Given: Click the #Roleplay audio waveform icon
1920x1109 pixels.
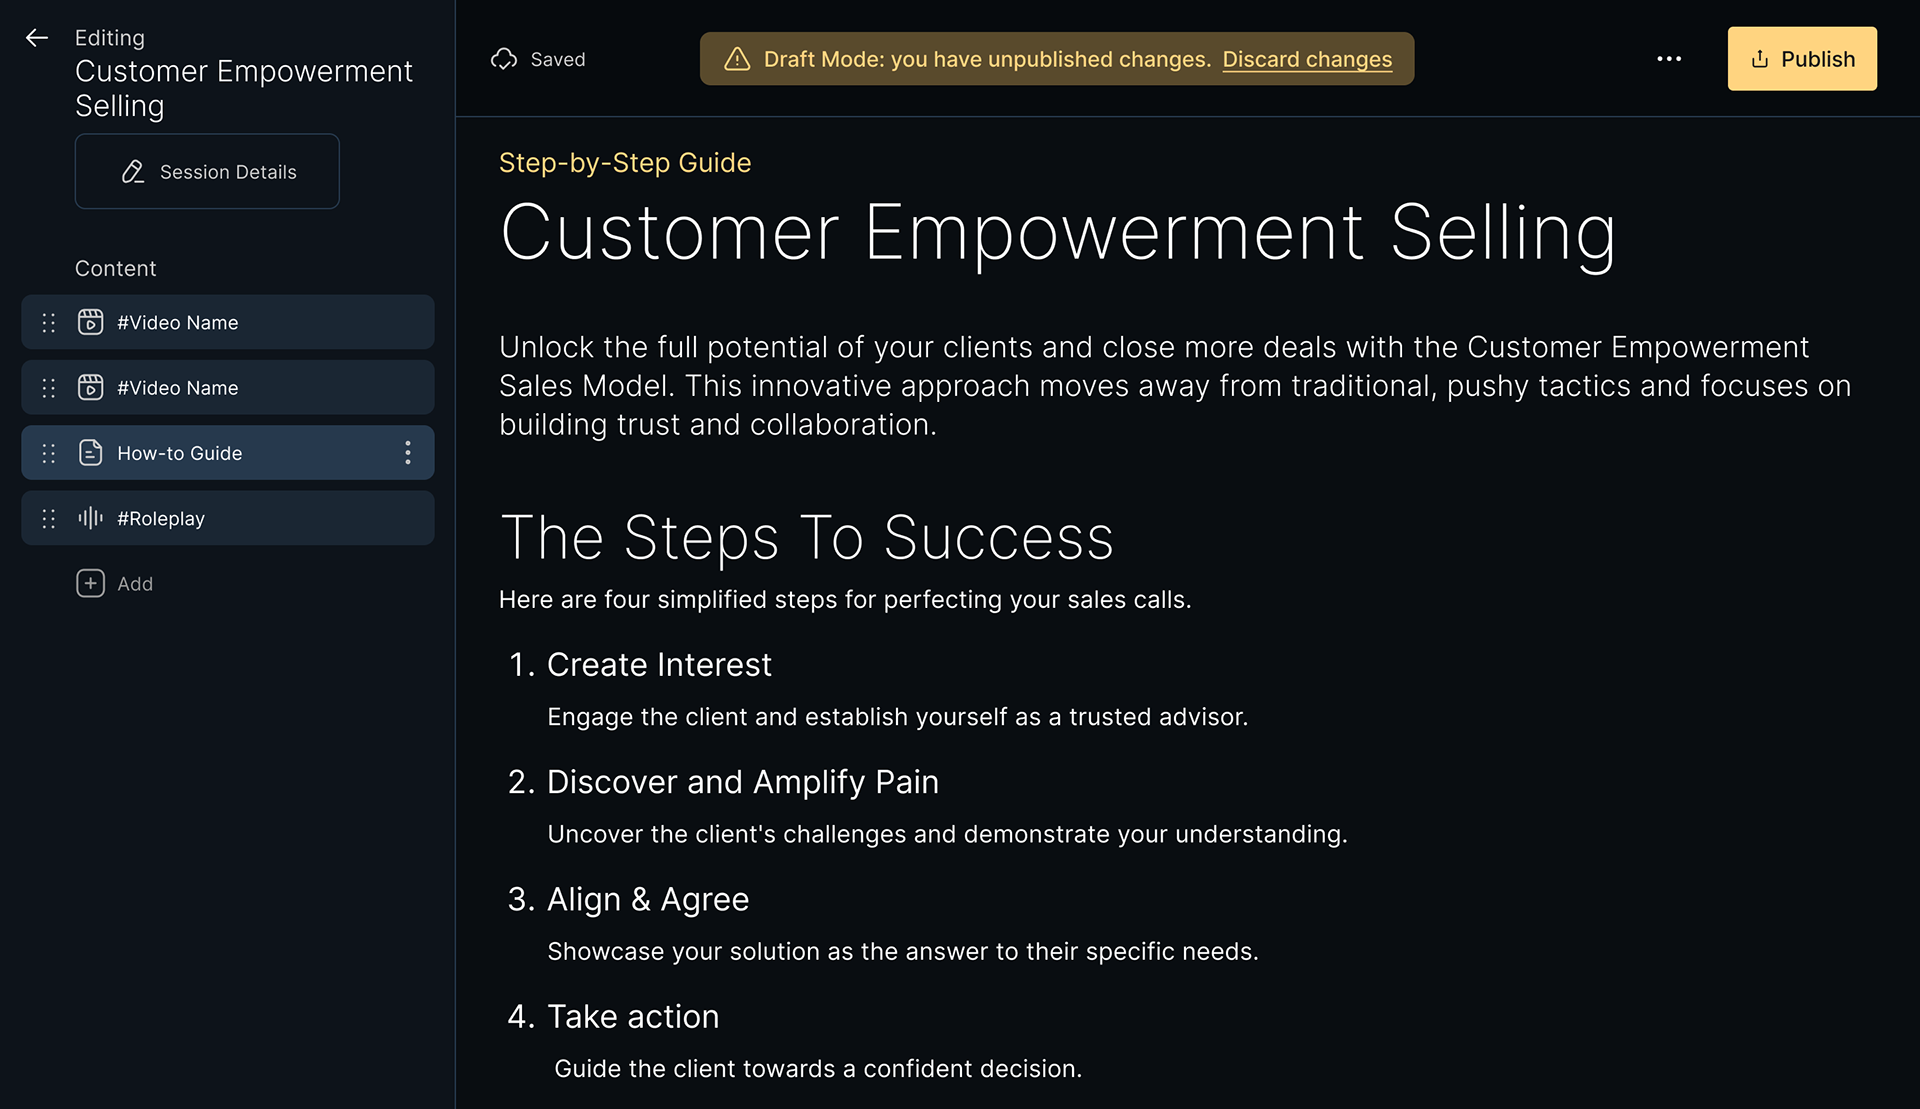Looking at the screenshot, I should (x=90, y=518).
